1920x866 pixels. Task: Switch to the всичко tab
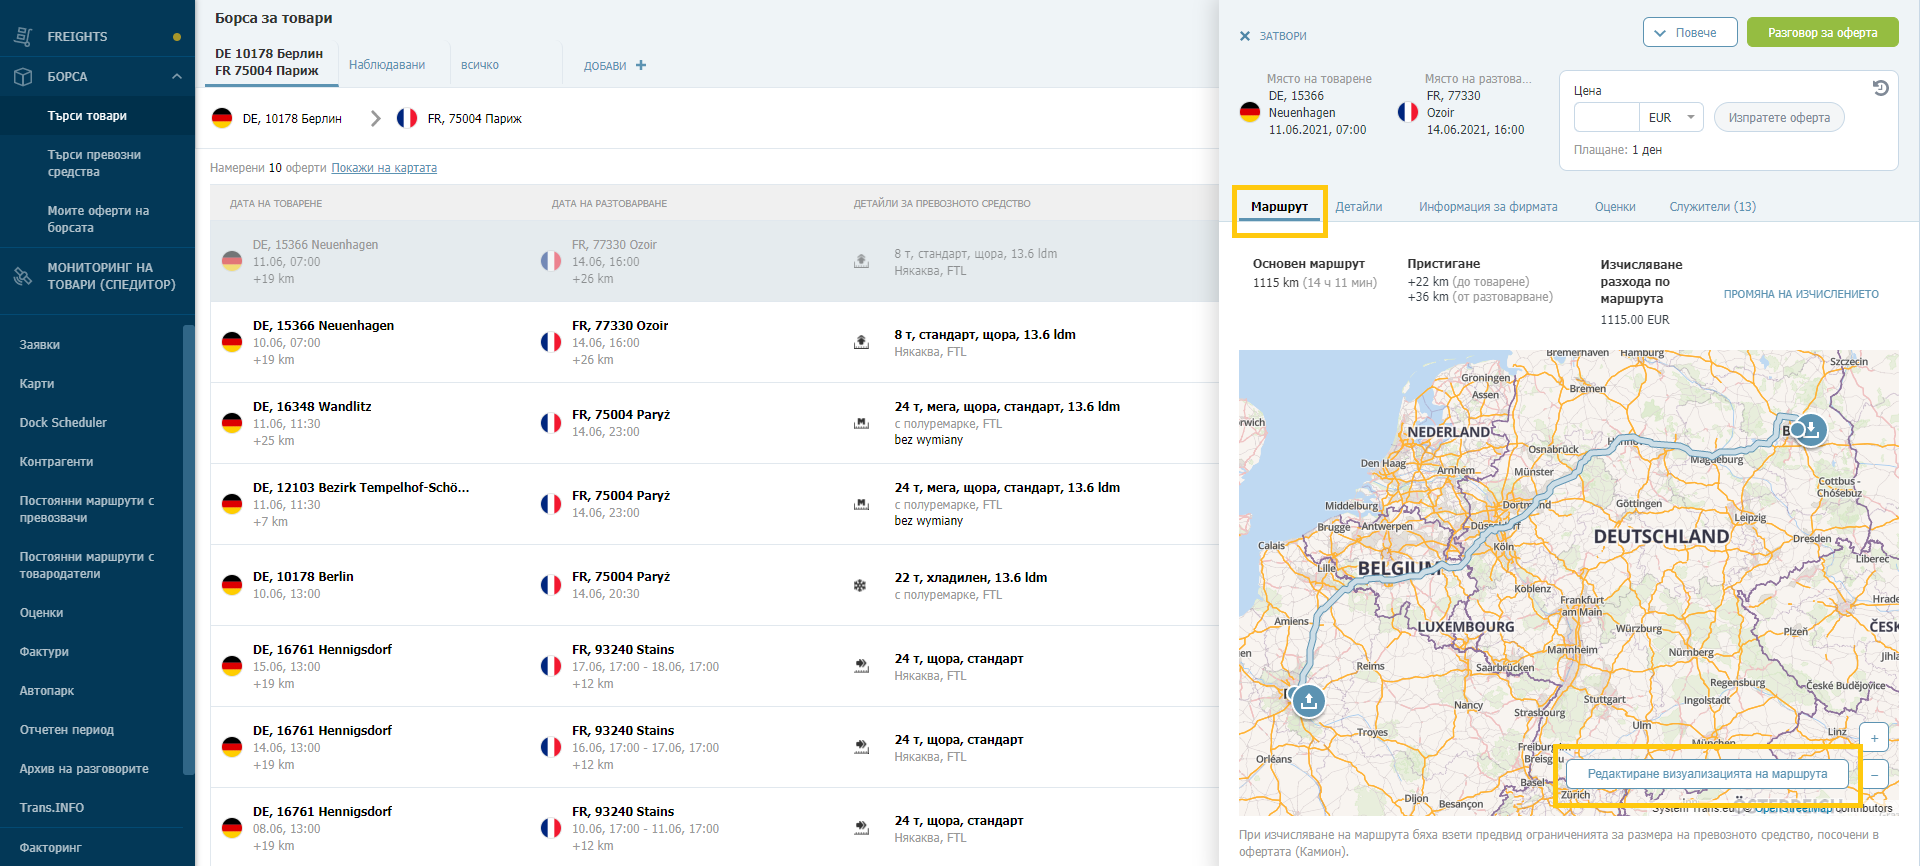480,65
